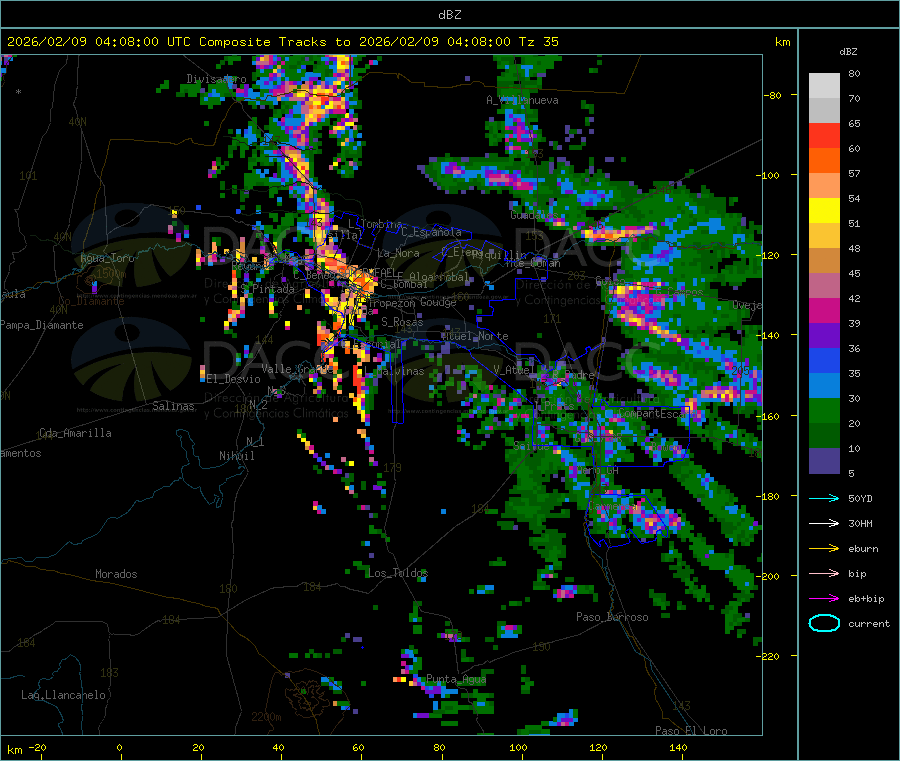Screen dimensions: 900x761
Task: Click the 'N_1' map label
Action: (x=255, y=442)
